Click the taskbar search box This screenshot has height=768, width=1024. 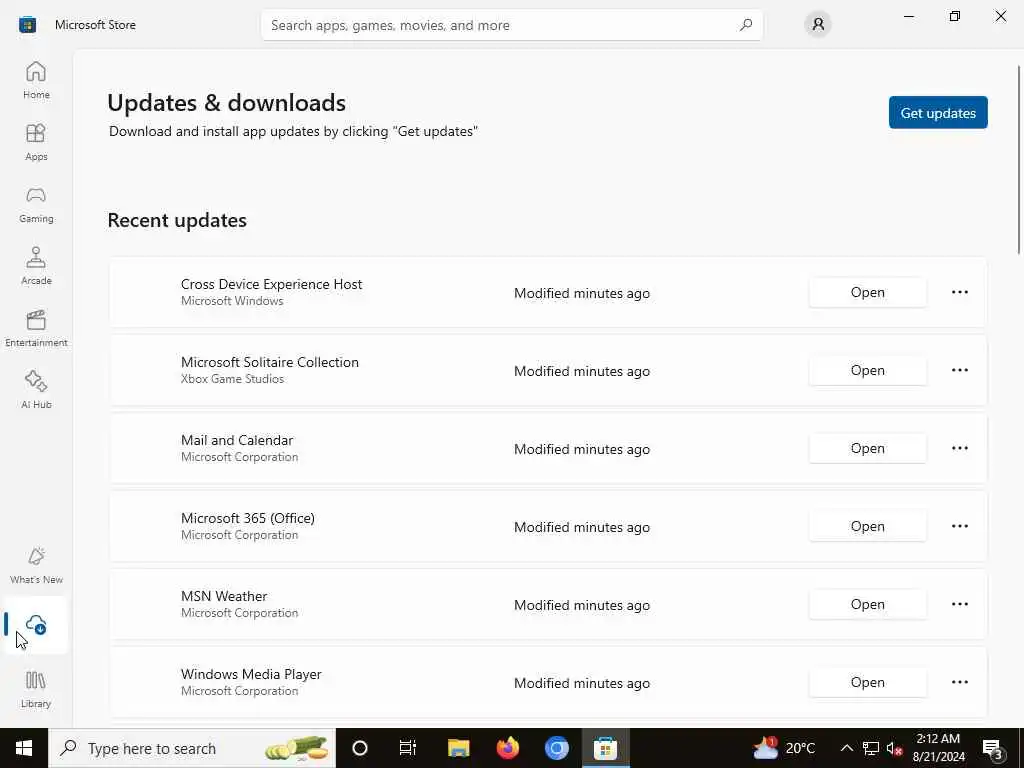(x=192, y=748)
